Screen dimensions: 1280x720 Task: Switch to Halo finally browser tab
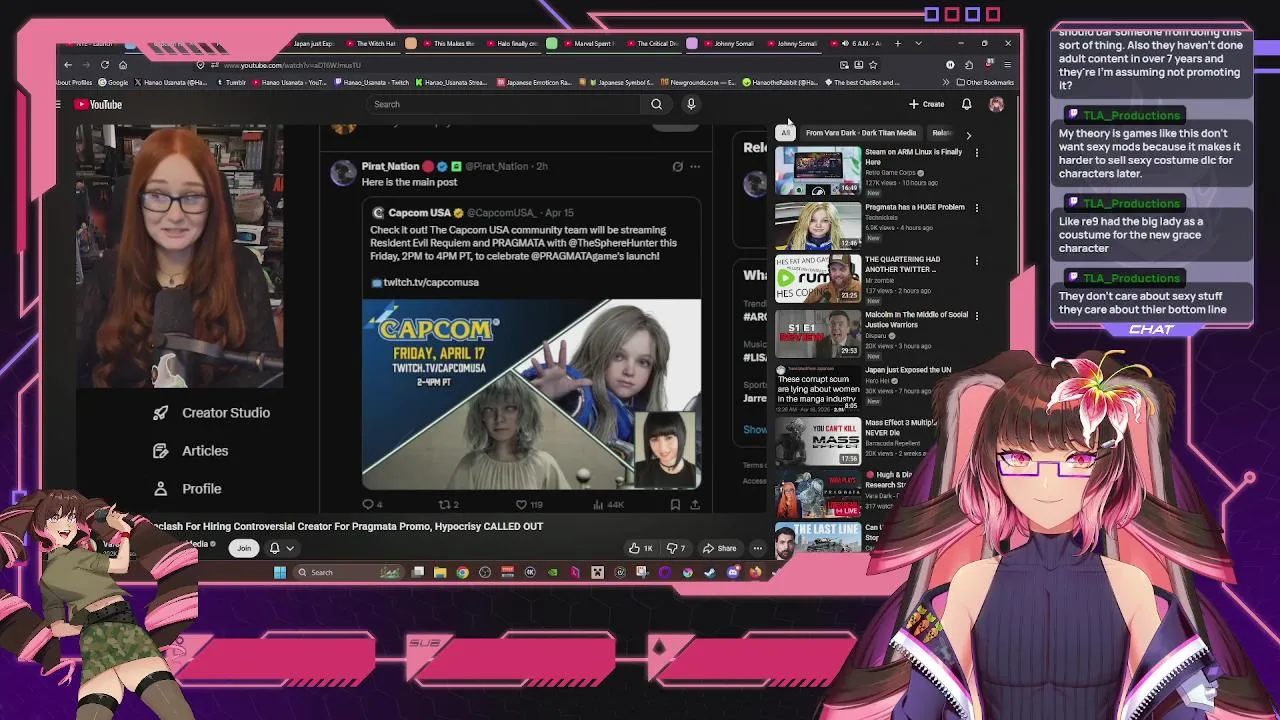512,43
